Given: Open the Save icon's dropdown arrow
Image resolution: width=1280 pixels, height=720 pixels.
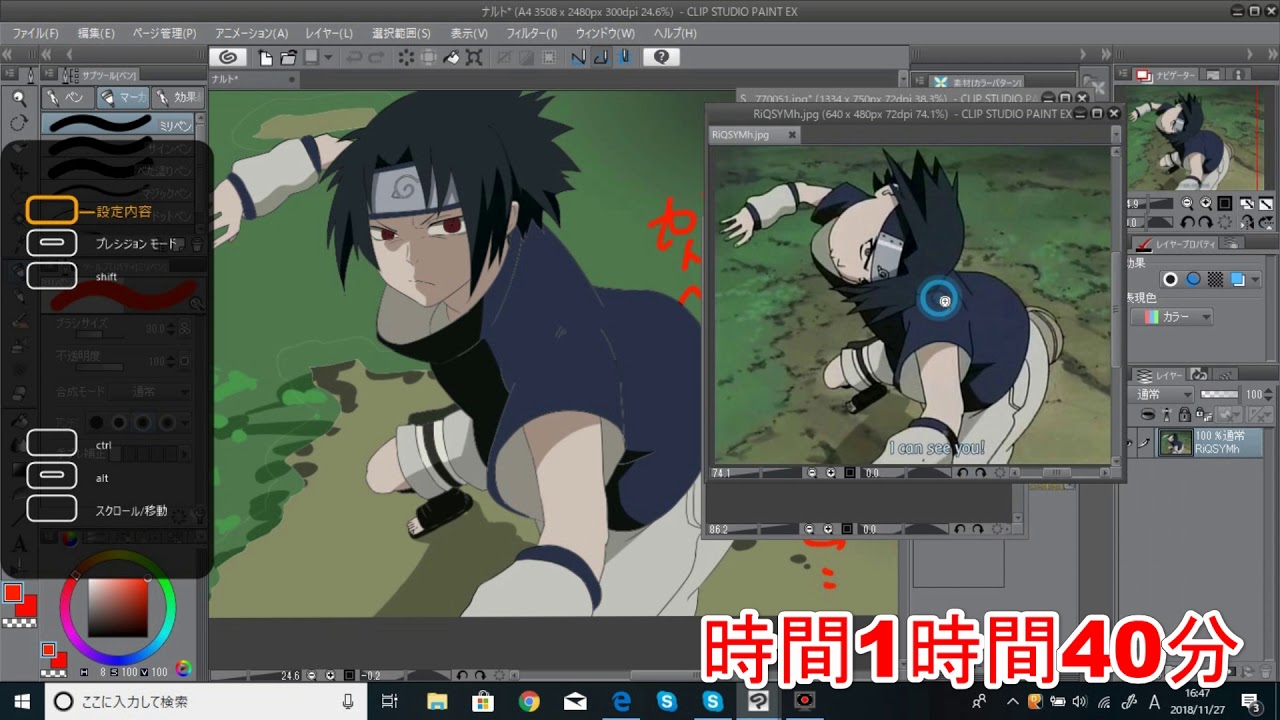Looking at the screenshot, I should [x=328, y=57].
